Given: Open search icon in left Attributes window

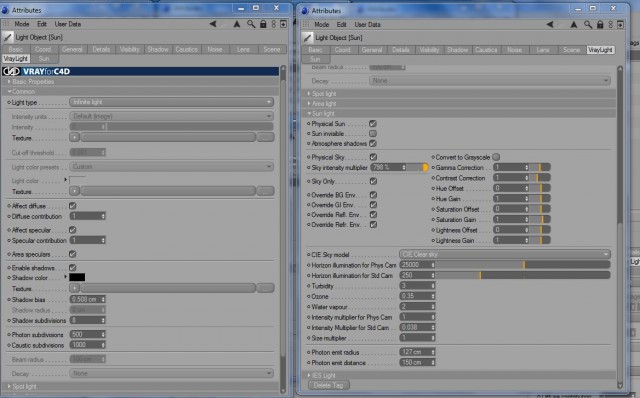Looking at the screenshot, I should [x=251, y=24].
